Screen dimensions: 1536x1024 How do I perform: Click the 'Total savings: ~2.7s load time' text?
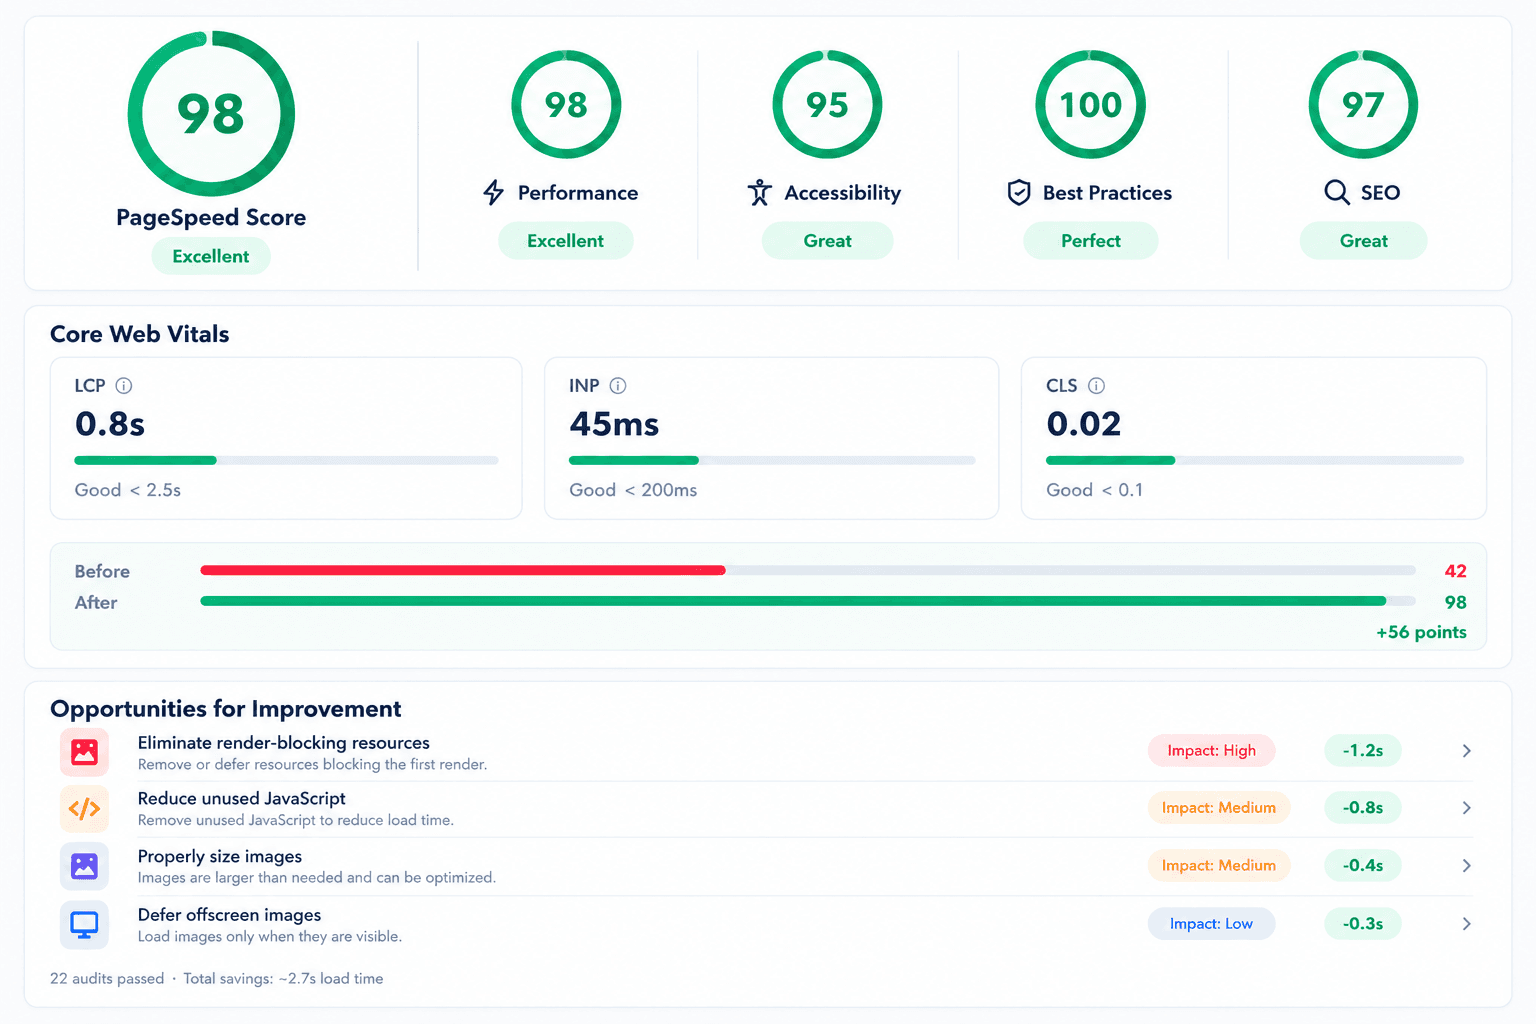pyautogui.click(x=283, y=979)
